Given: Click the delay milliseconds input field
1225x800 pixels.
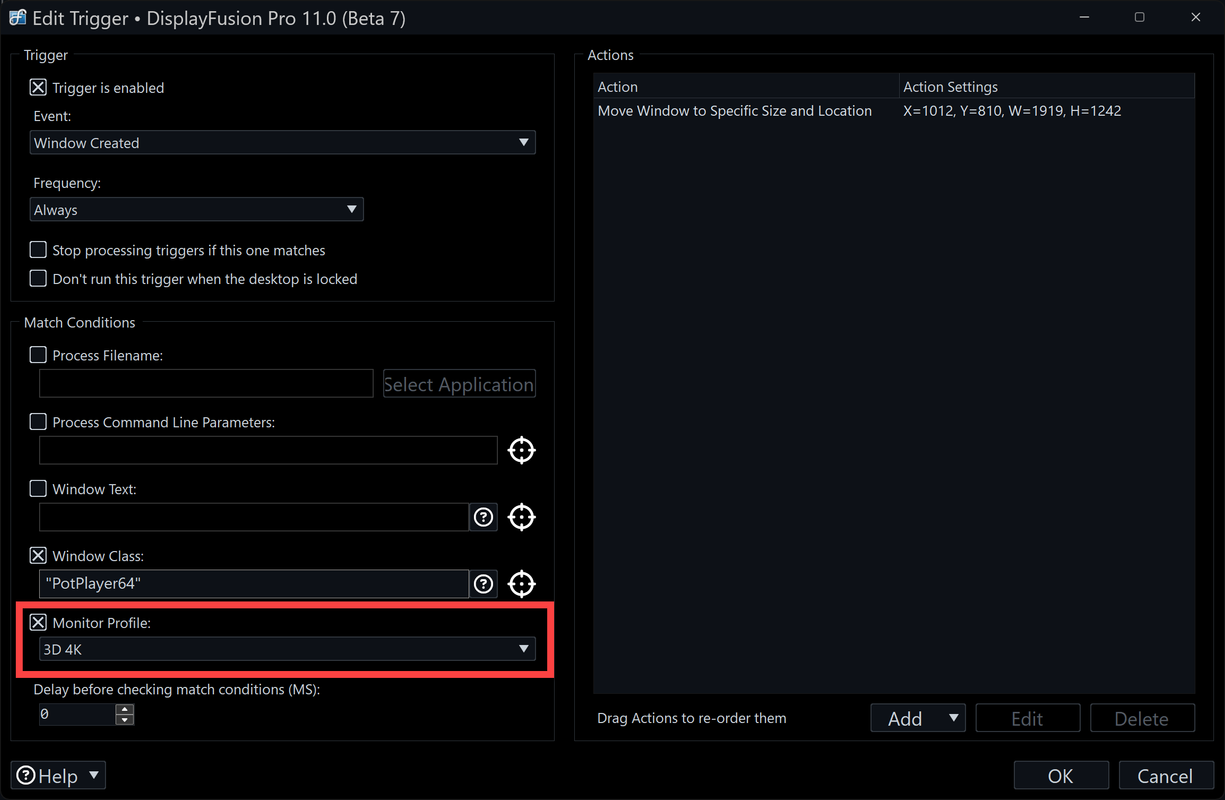Looking at the screenshot, I should coord(77,715).
